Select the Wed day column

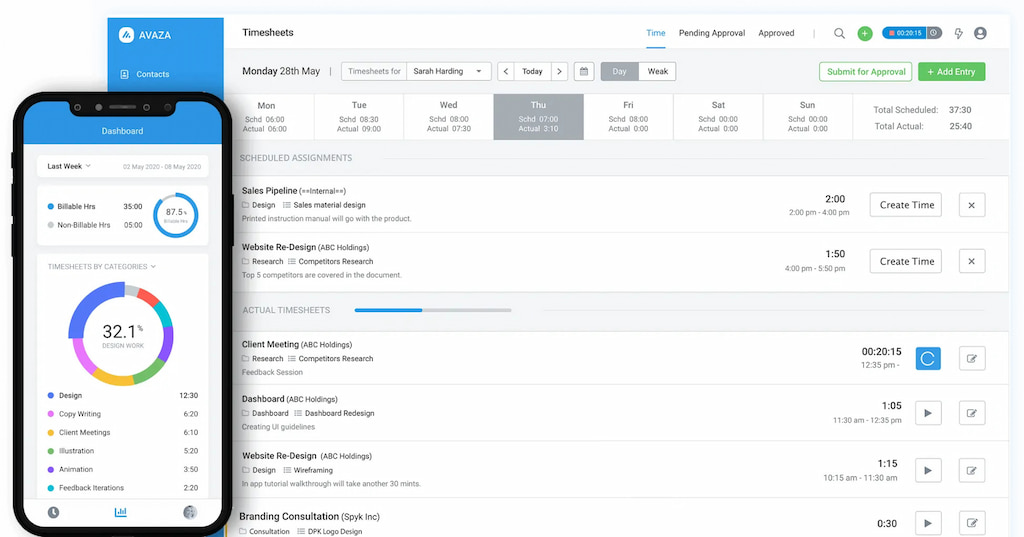(449, 116)
